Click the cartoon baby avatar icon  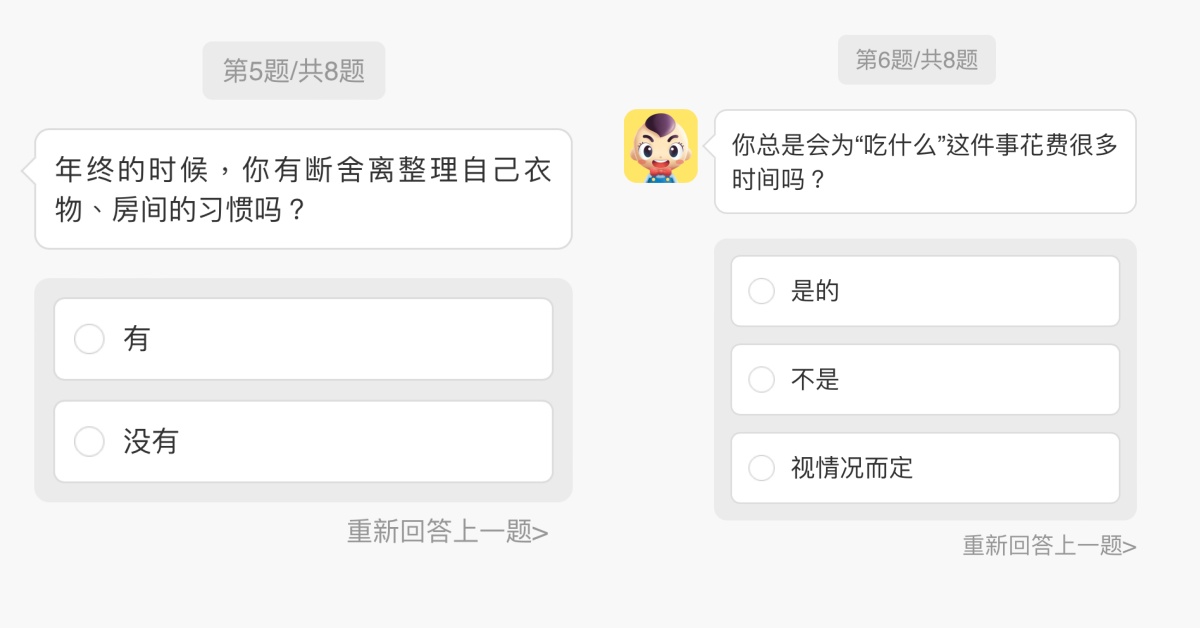660,146
